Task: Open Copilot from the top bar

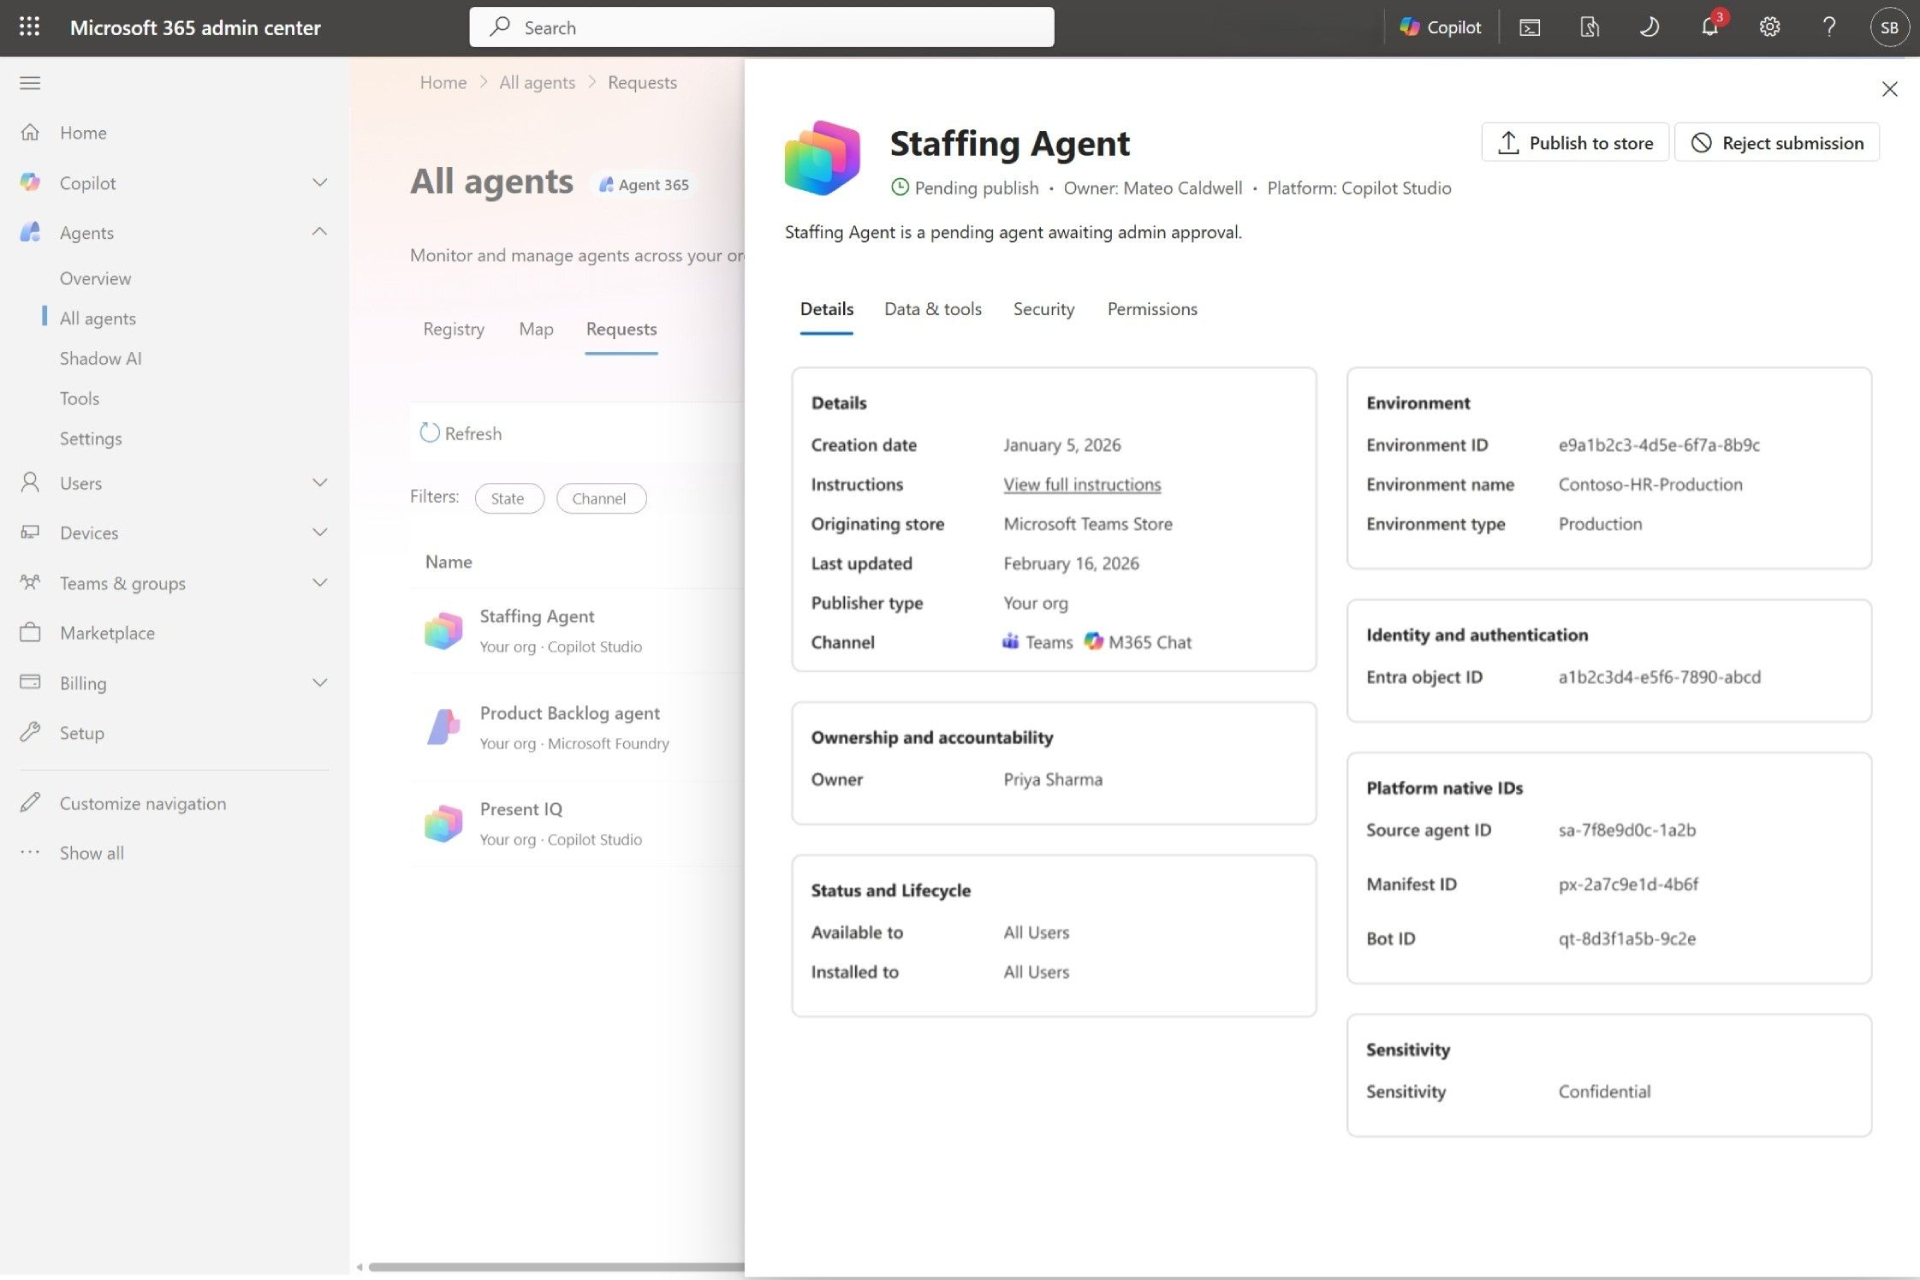Action: tap(1440, 27)
